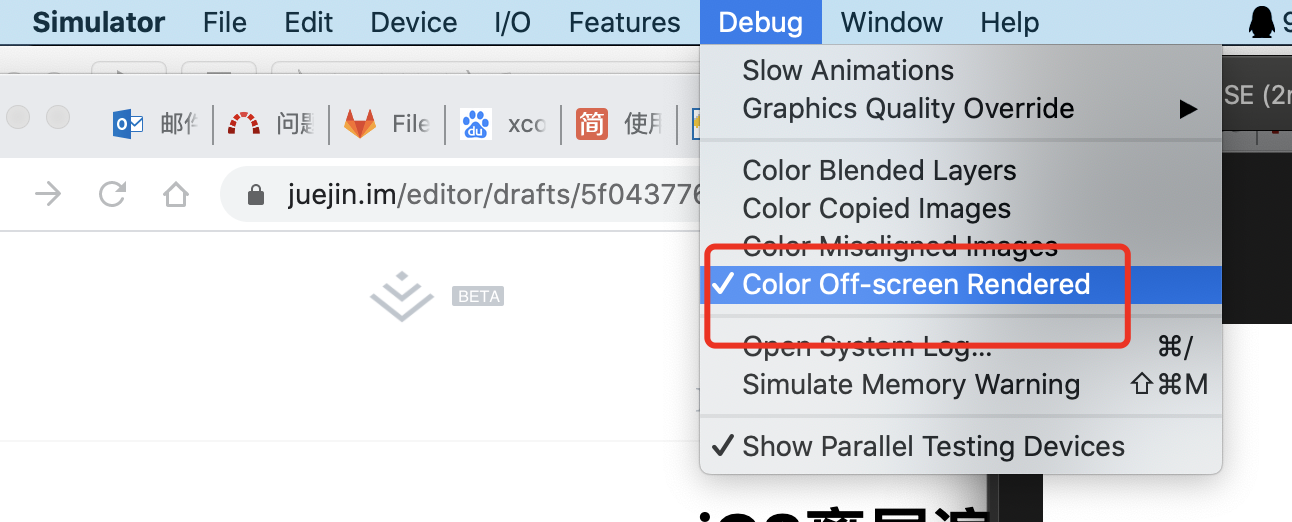
Task: Click the Outlook mail tab icon
Action: (128, 124)
